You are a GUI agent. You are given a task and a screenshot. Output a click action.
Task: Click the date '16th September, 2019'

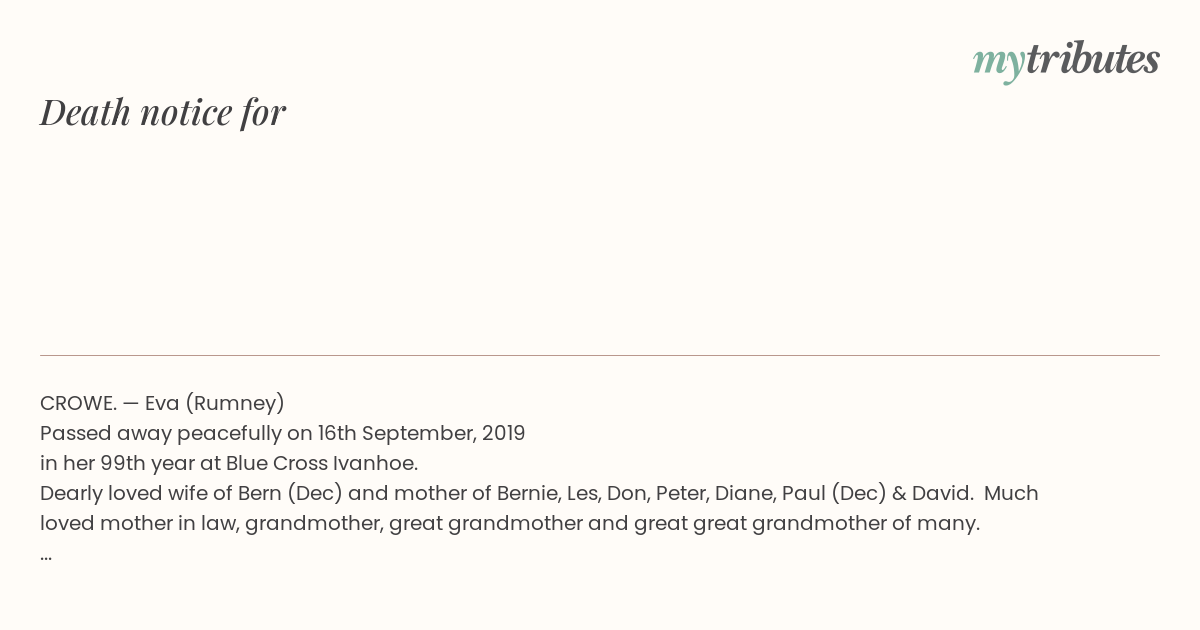point(421,434)
